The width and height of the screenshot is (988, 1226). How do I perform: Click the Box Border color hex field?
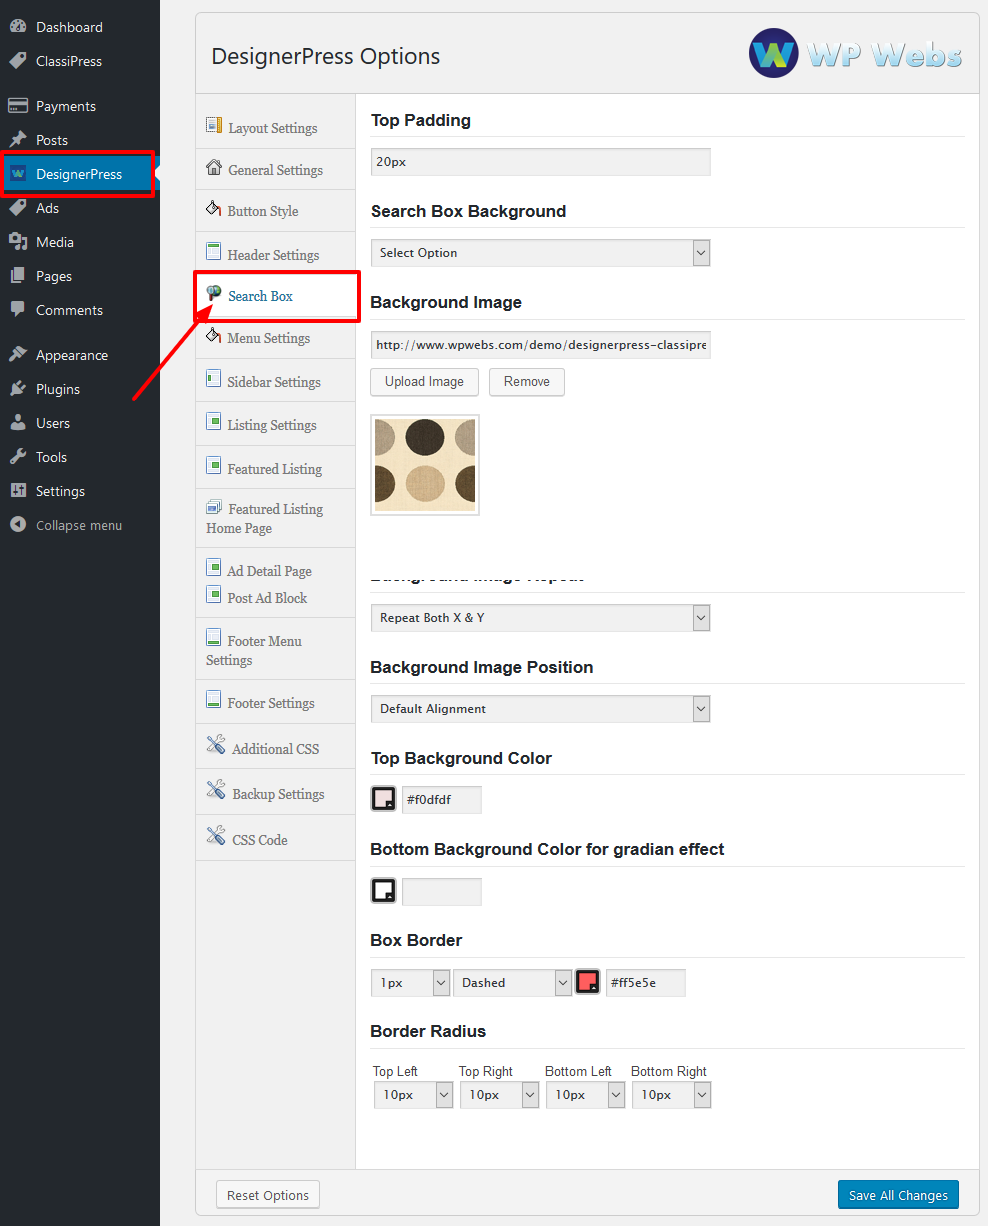pos(646,983)
